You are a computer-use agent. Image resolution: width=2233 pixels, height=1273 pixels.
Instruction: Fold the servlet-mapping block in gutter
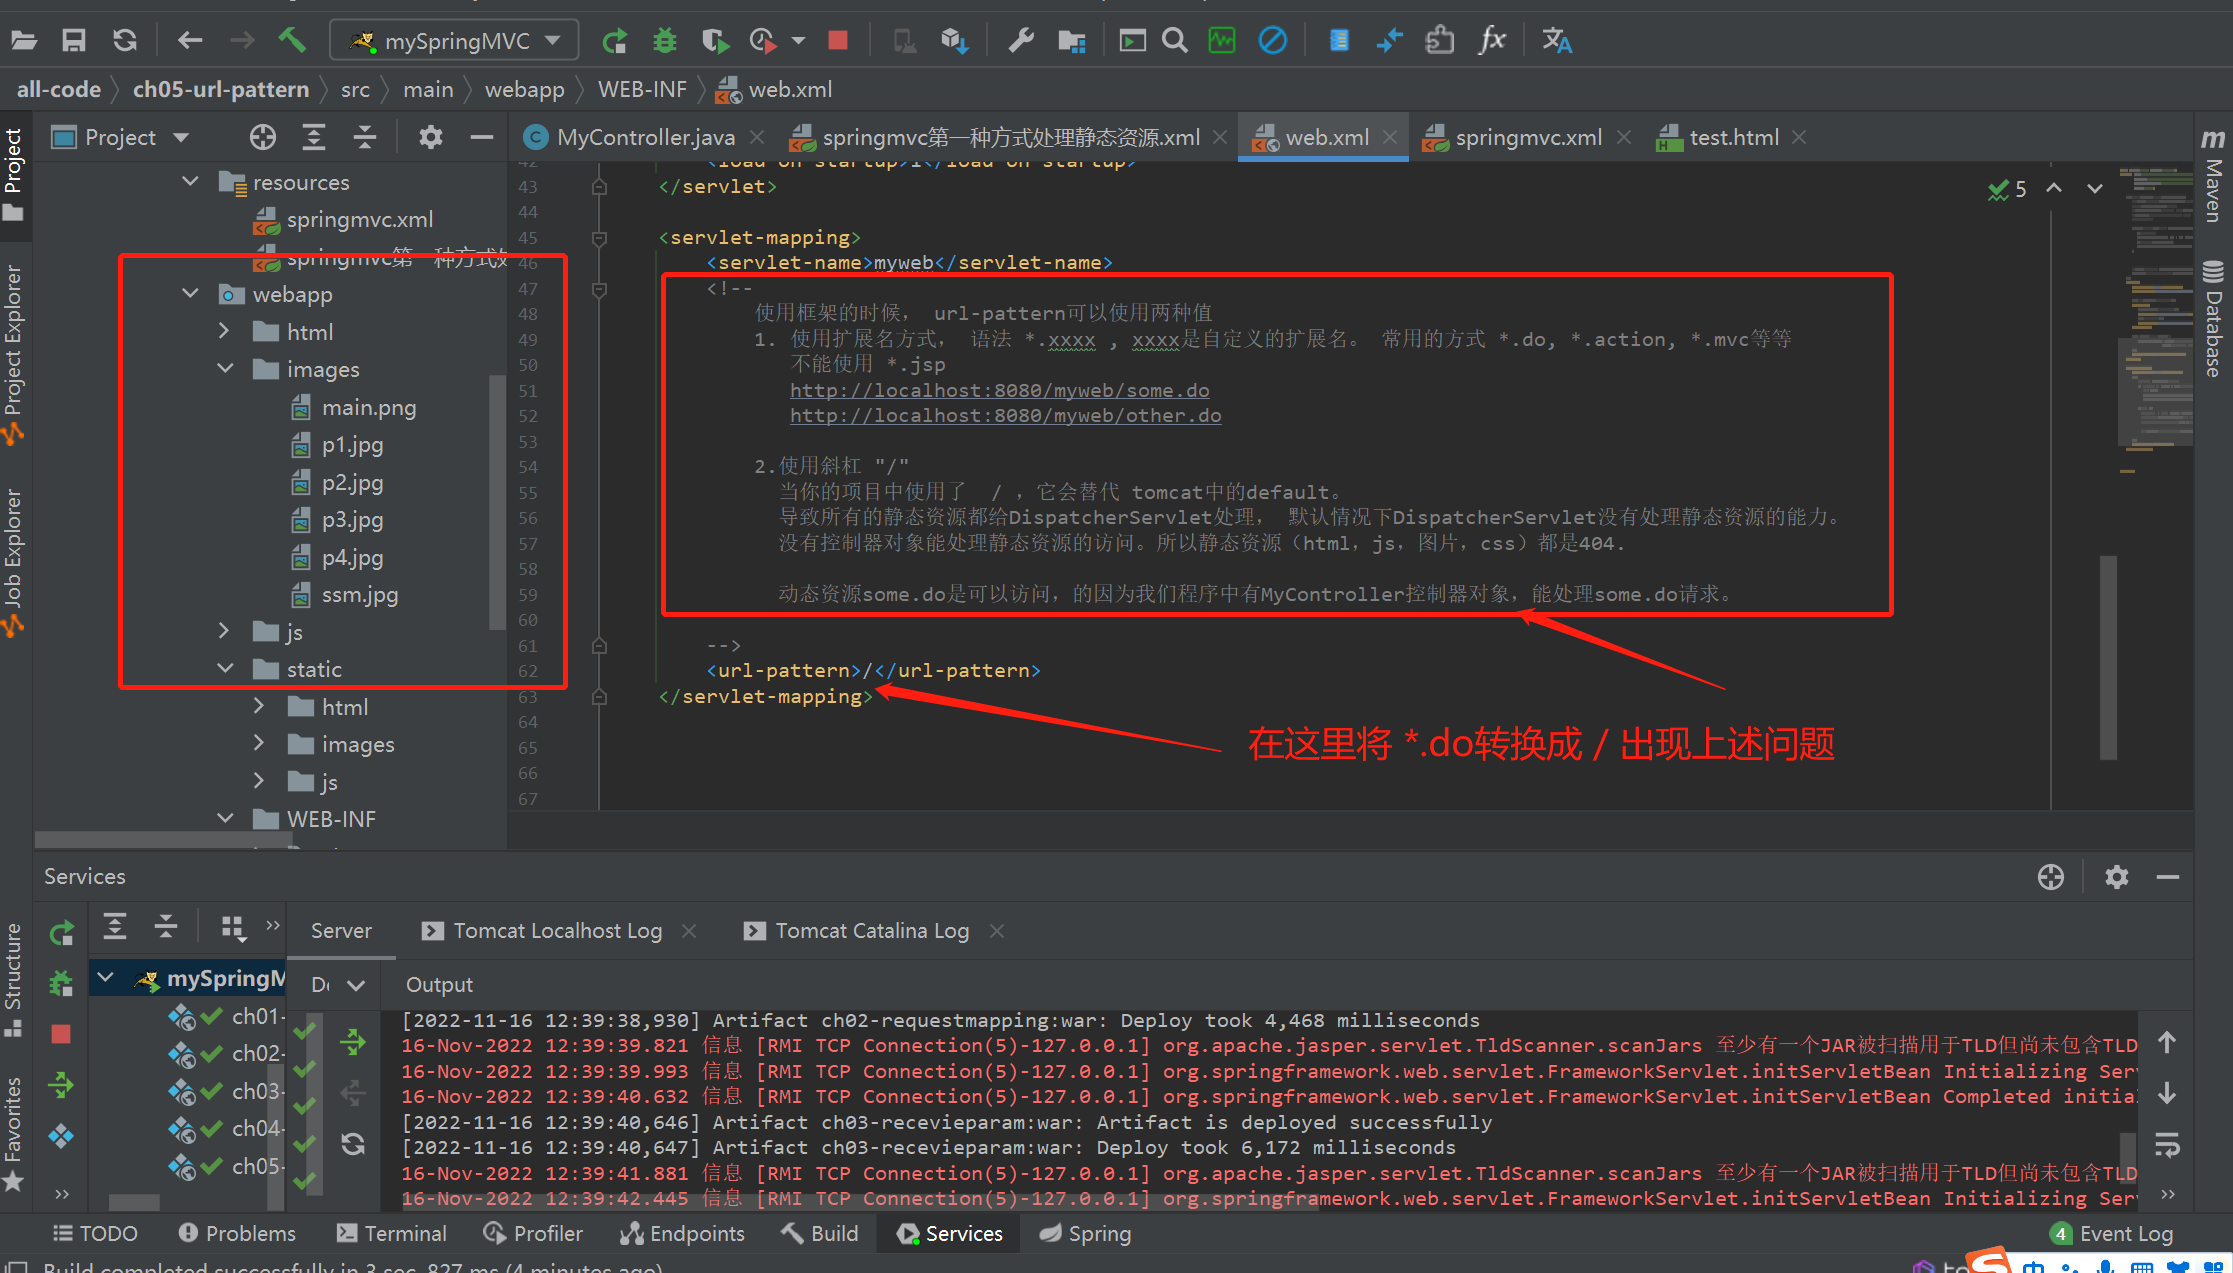[599, 238]
